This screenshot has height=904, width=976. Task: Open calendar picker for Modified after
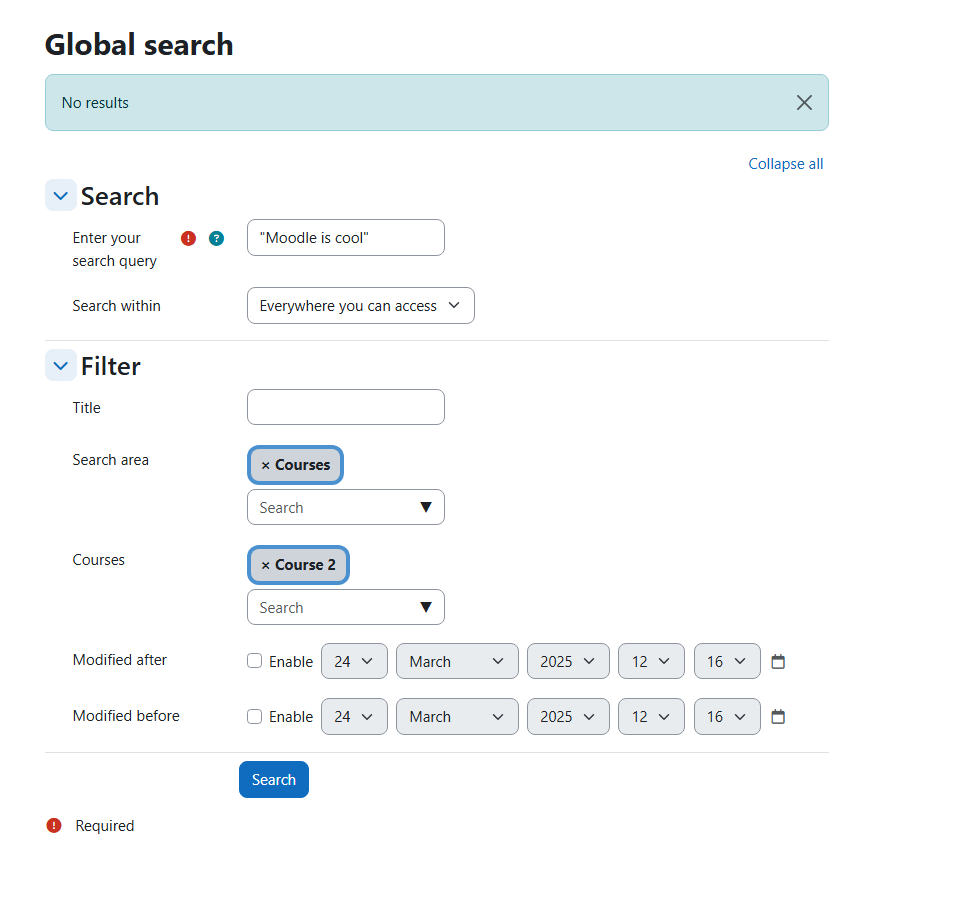point(777,661)
